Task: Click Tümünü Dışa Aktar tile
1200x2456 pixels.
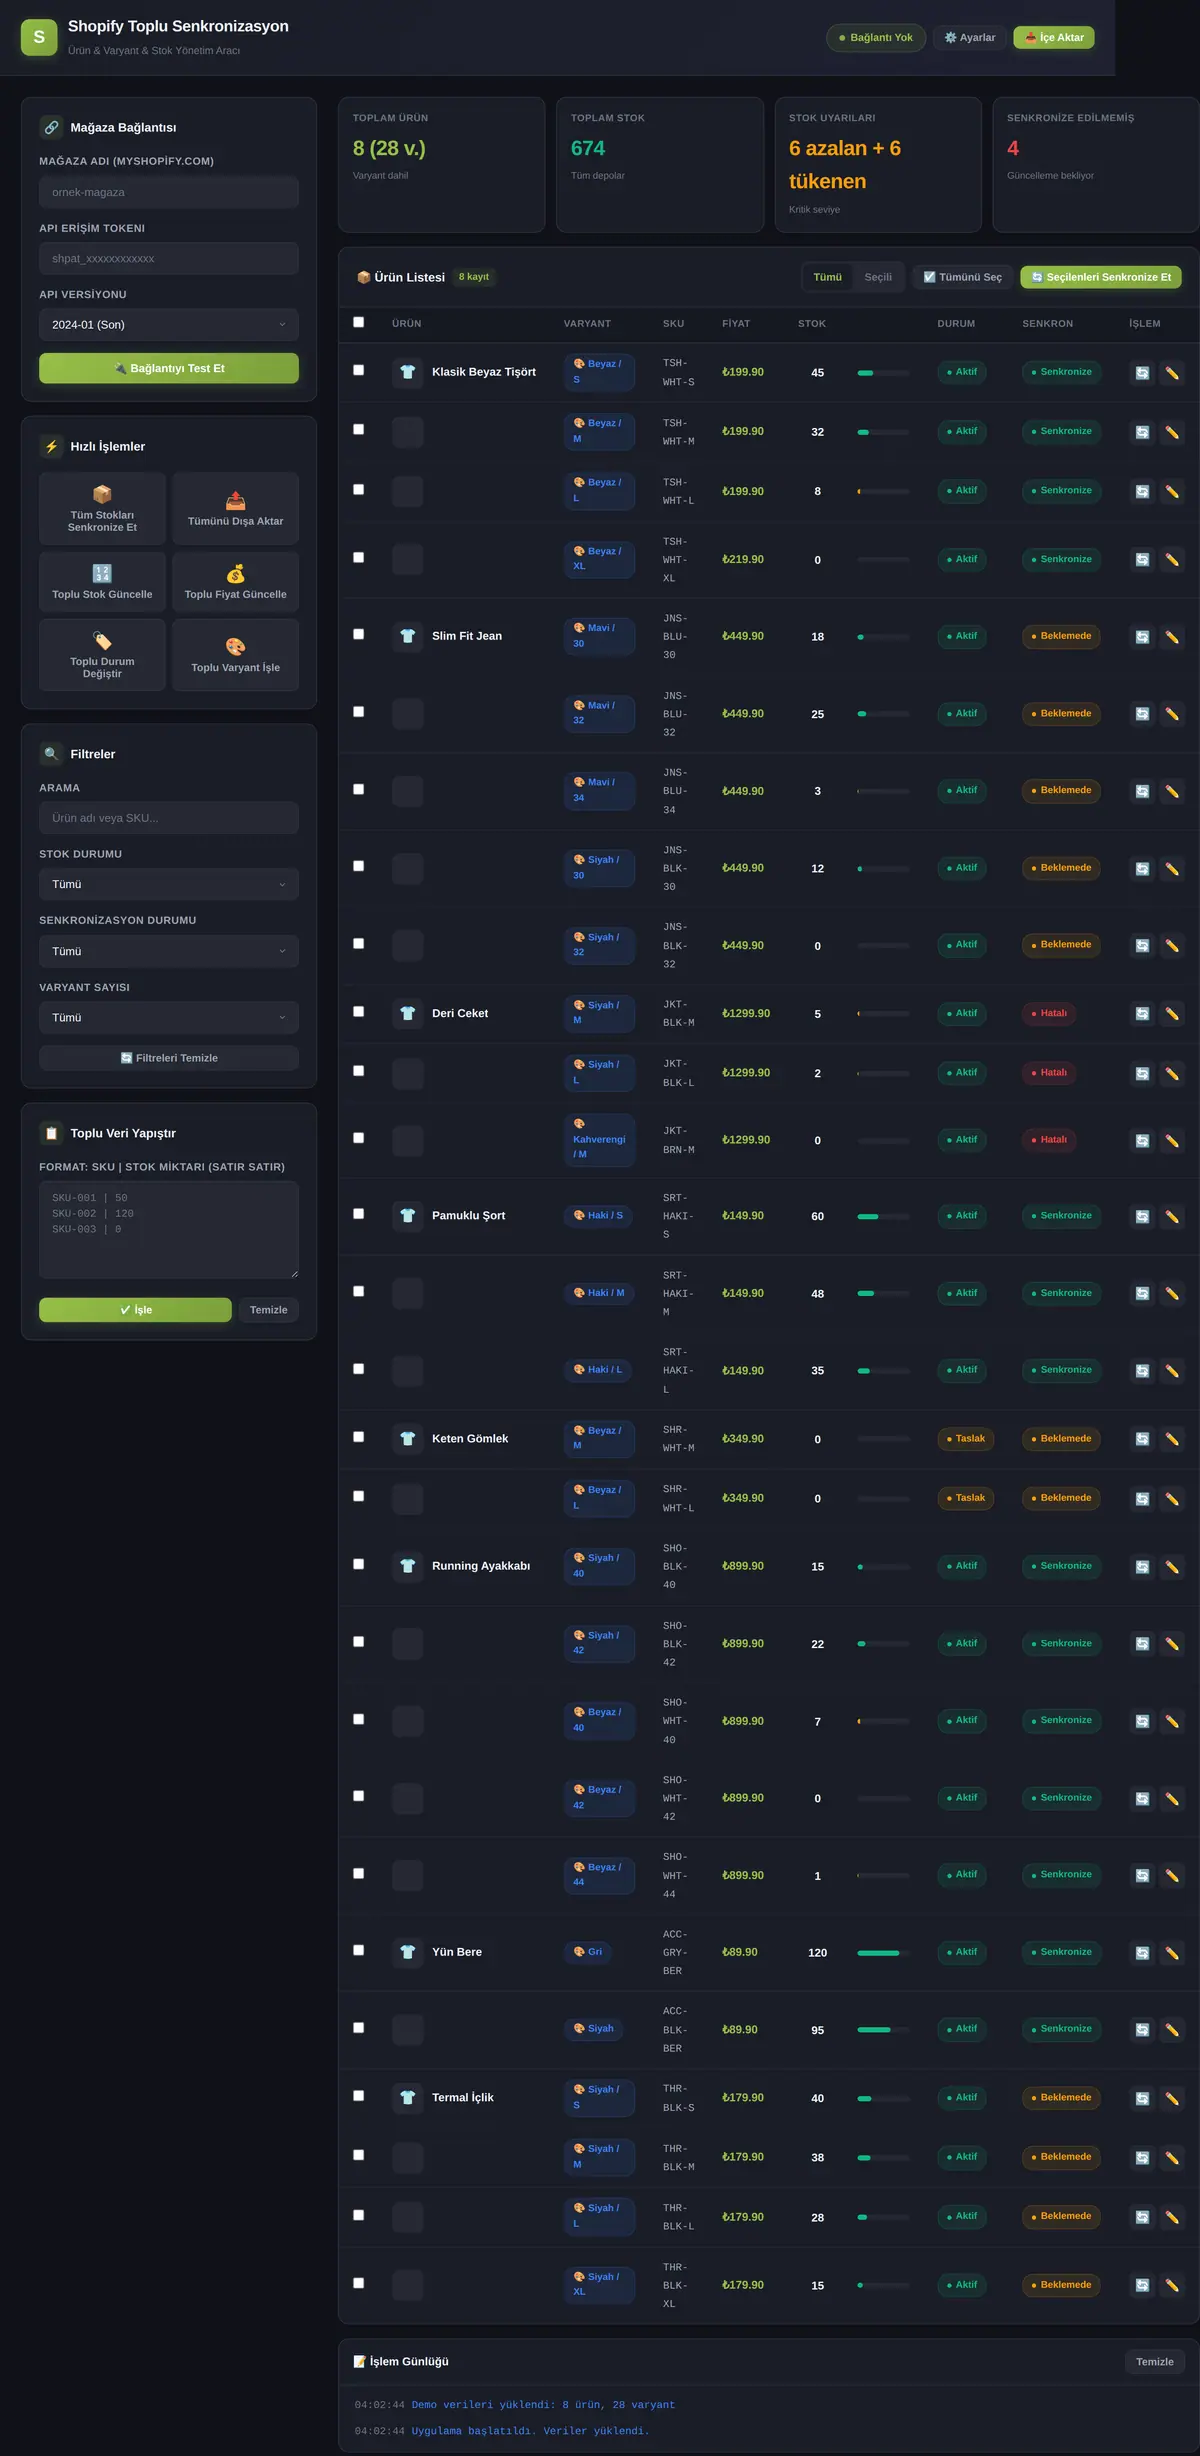Action: click(235, 509)
